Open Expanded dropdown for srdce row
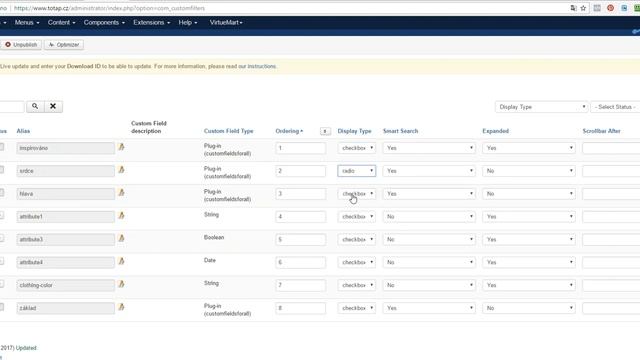The width and height of the screenshot is (640, 360). 529,171
